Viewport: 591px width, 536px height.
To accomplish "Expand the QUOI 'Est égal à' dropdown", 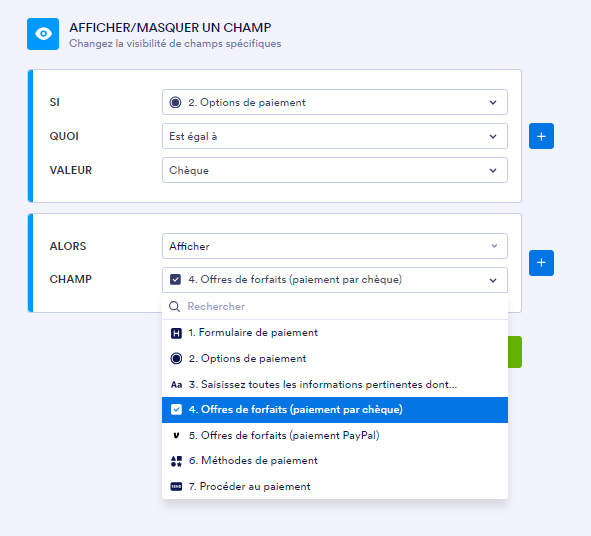I will (335, 136).
